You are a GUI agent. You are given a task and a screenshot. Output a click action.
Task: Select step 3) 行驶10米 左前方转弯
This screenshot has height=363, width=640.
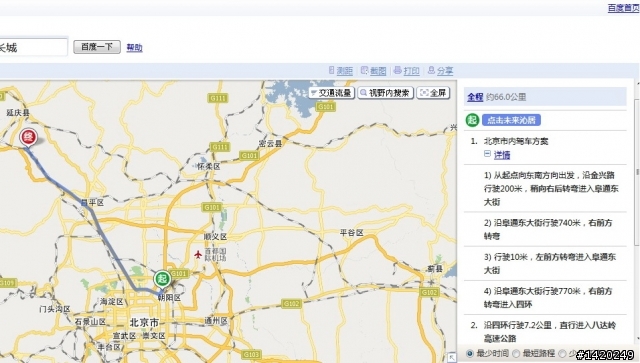click(x=550, y=263)
